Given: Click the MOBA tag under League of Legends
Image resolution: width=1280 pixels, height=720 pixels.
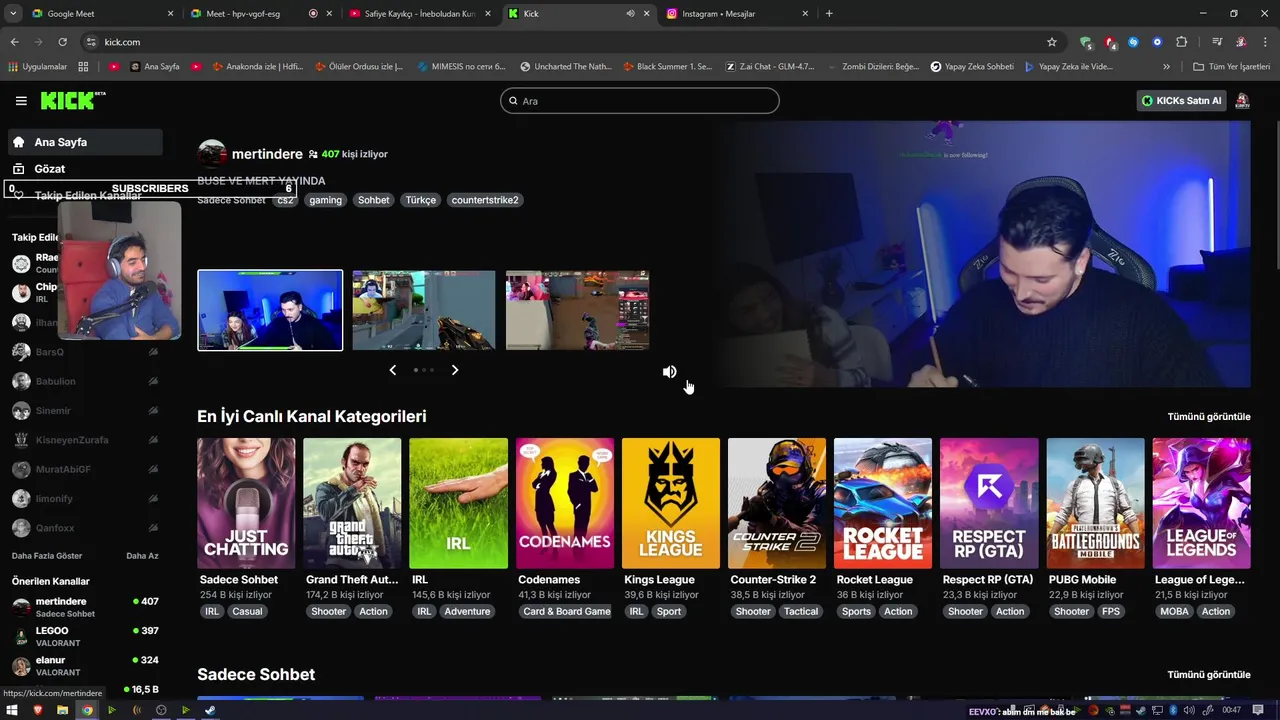Looking at the screenshot, I should [x=1174, y=612].
